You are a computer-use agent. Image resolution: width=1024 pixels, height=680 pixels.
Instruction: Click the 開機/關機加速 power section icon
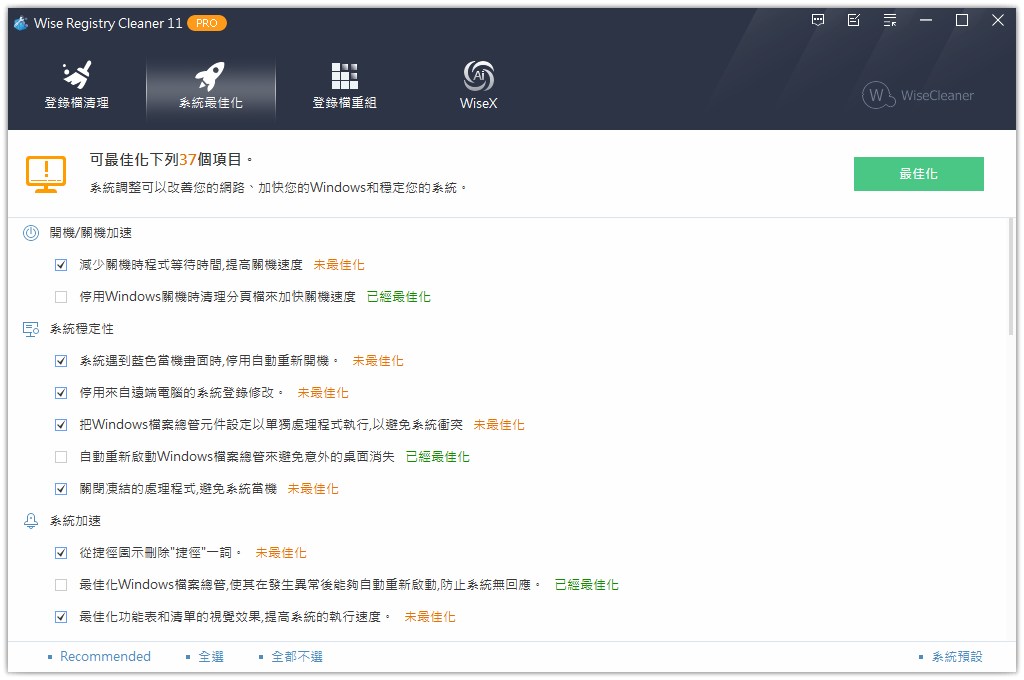31,233
